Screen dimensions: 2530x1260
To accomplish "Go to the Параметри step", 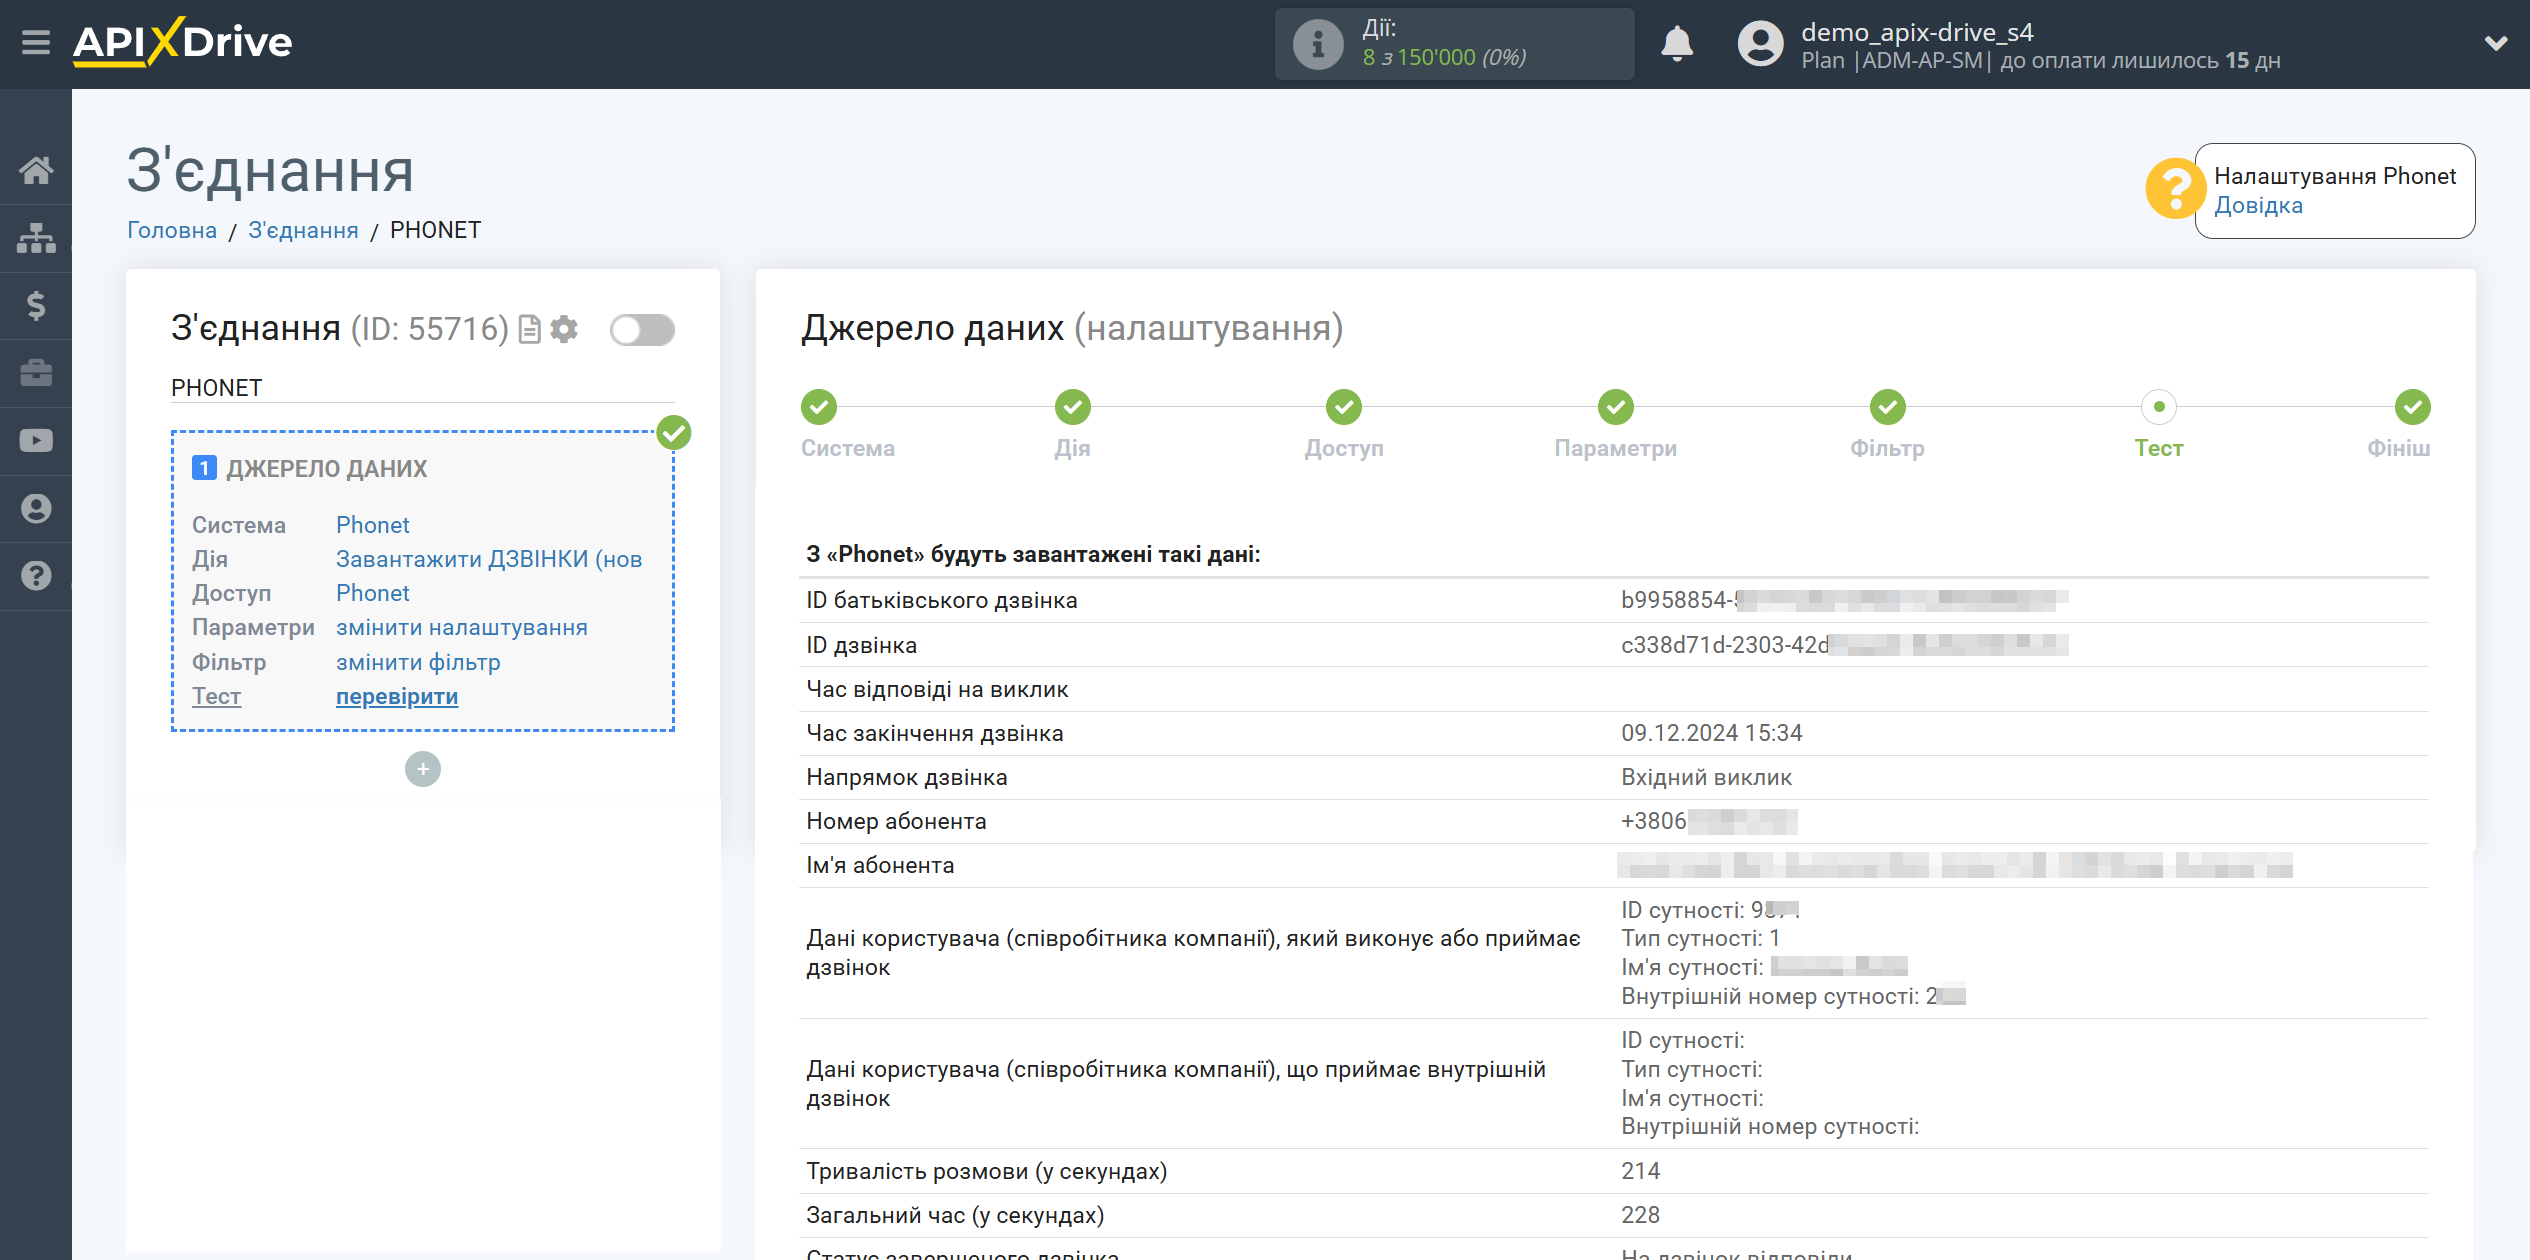I will coord(1616,407).
